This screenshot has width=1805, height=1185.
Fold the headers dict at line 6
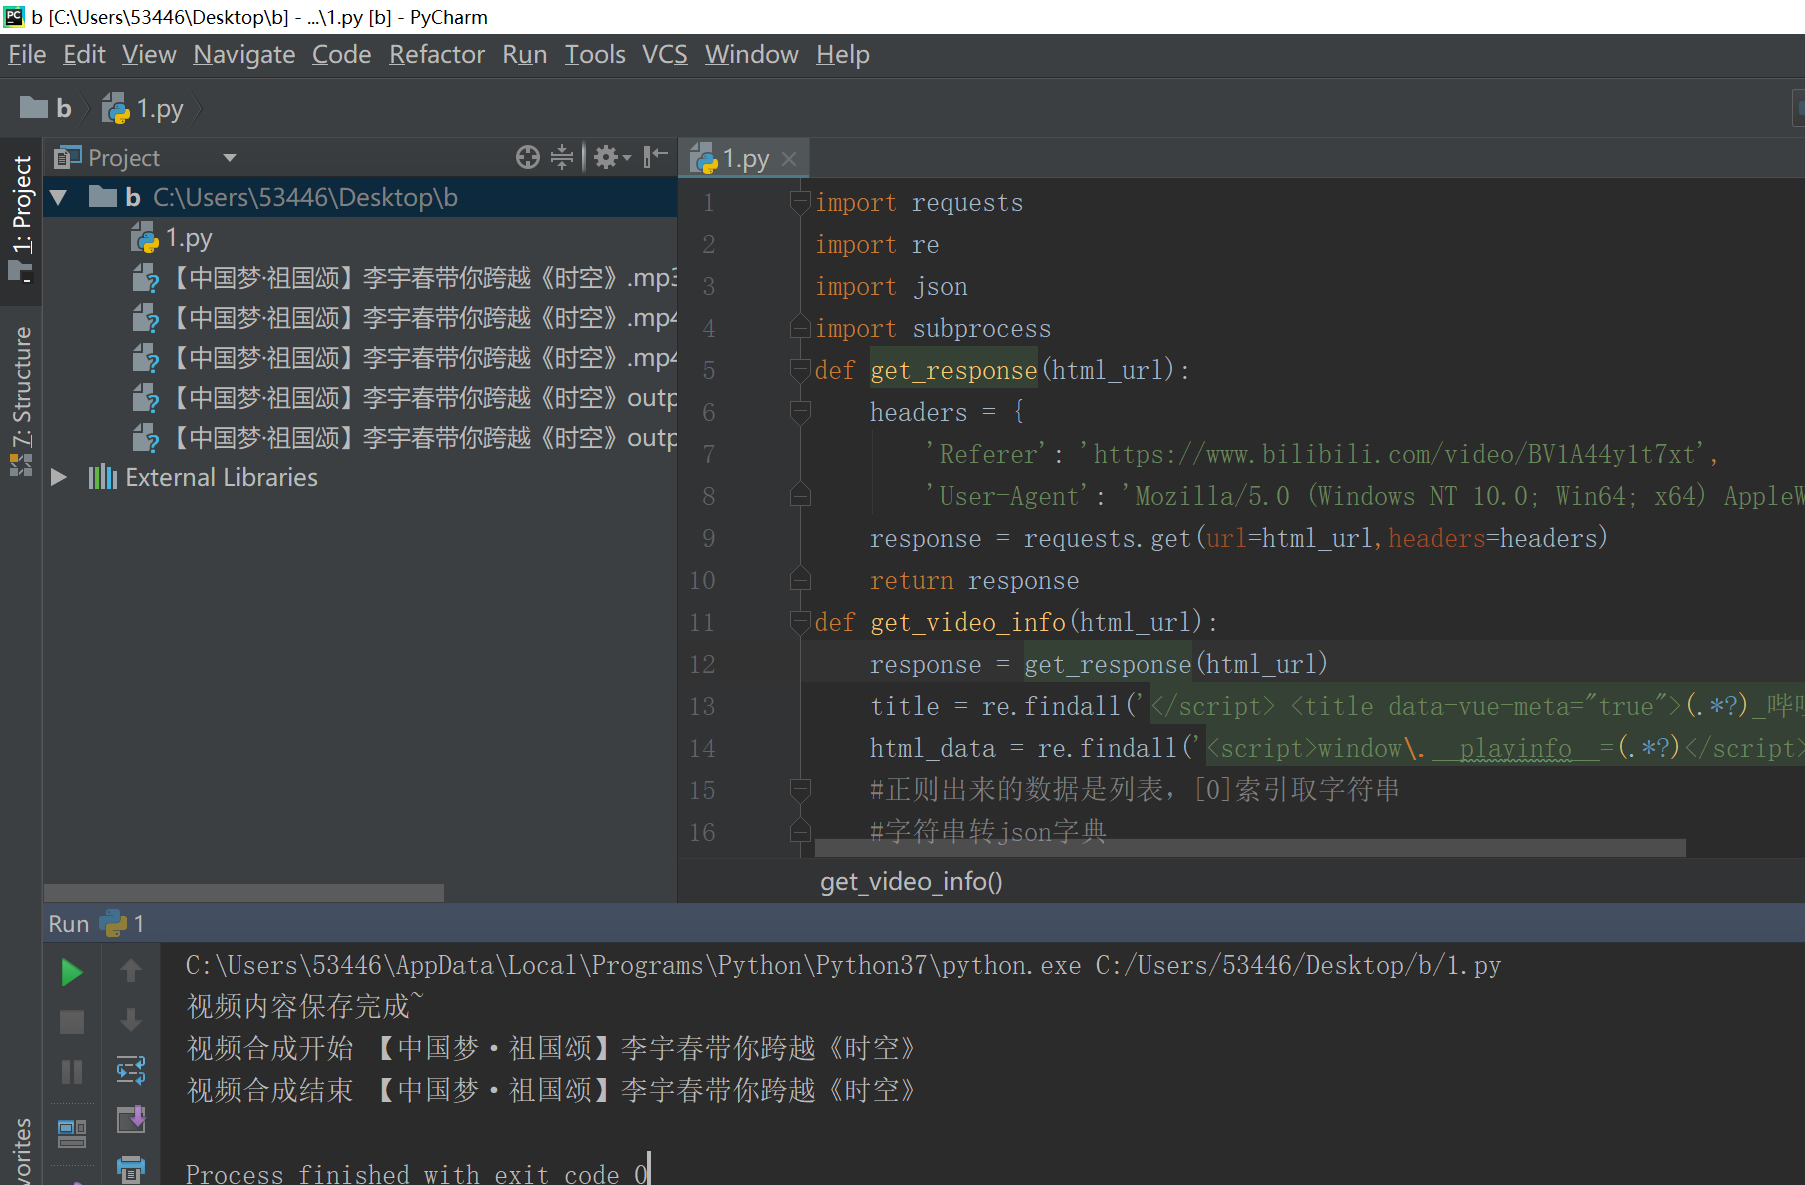[x=800, y=411]
